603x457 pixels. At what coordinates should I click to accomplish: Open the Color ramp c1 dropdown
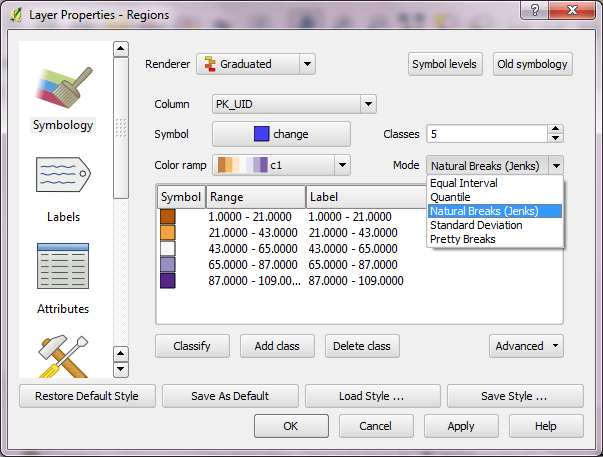[x=281, y=165]
